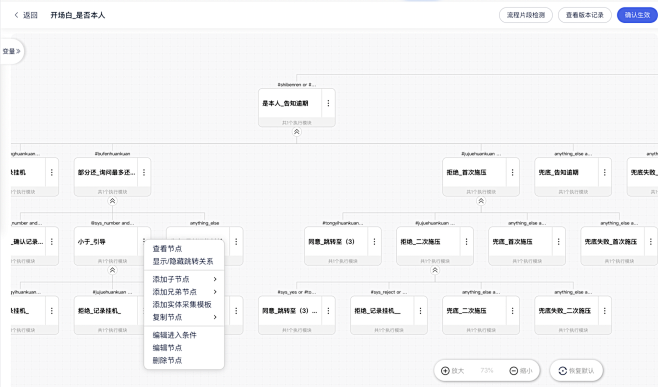The height and width of the screenshot is (387, 658).
Task: Open three-dot menu on 兜底失败_二次施压 node
Action: [604, 311]
